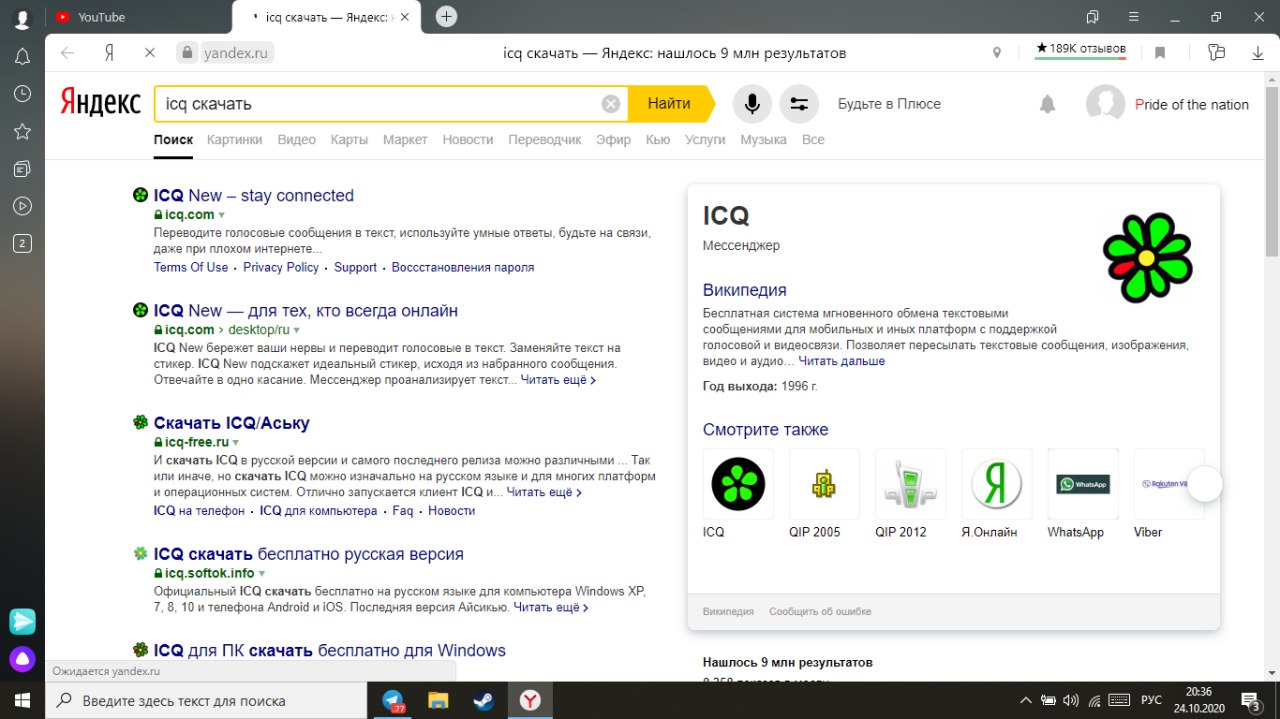Open the File Explorer taskbar icon
This screenshot has width=1280, height=719.
pyautogui.click(x=438, y=700)
